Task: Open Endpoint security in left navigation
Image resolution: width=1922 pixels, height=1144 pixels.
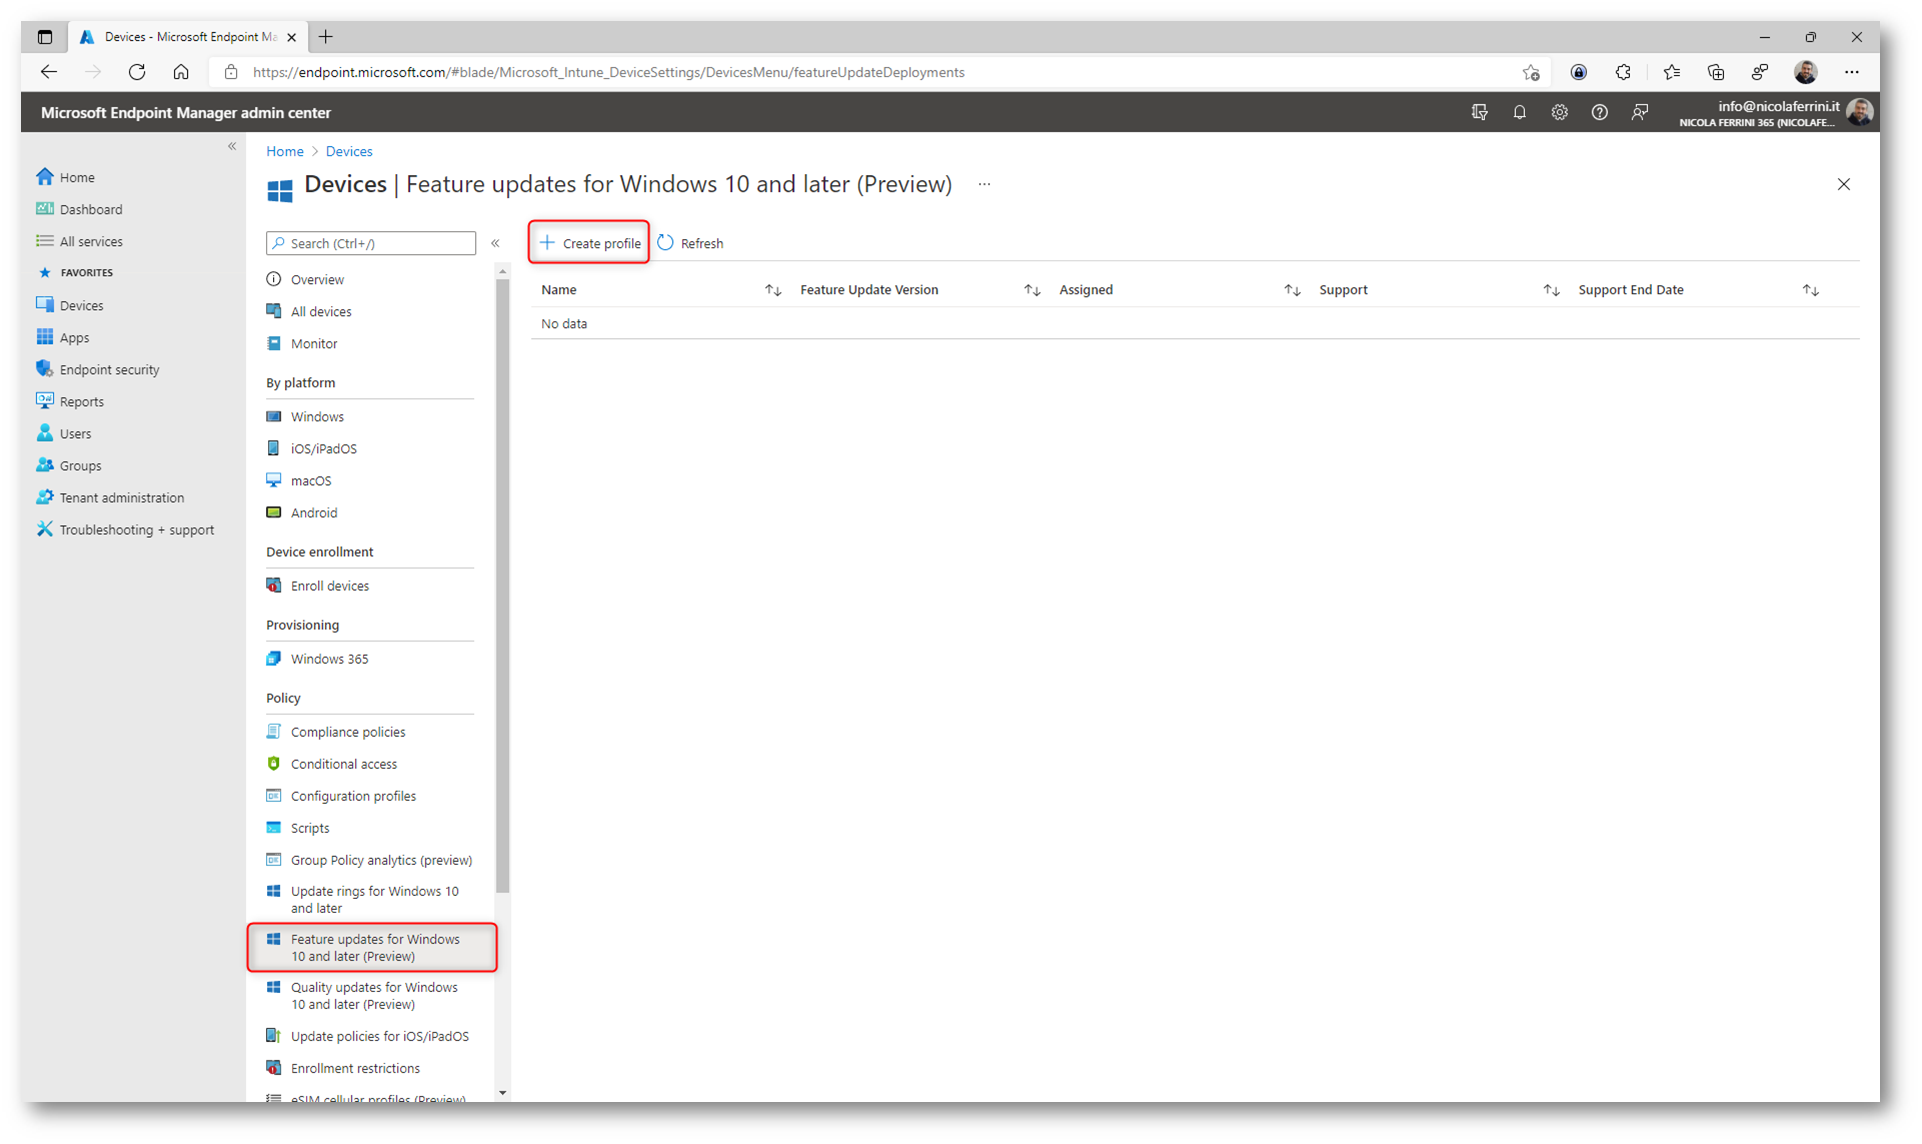Action: click(x=109, y=370)
